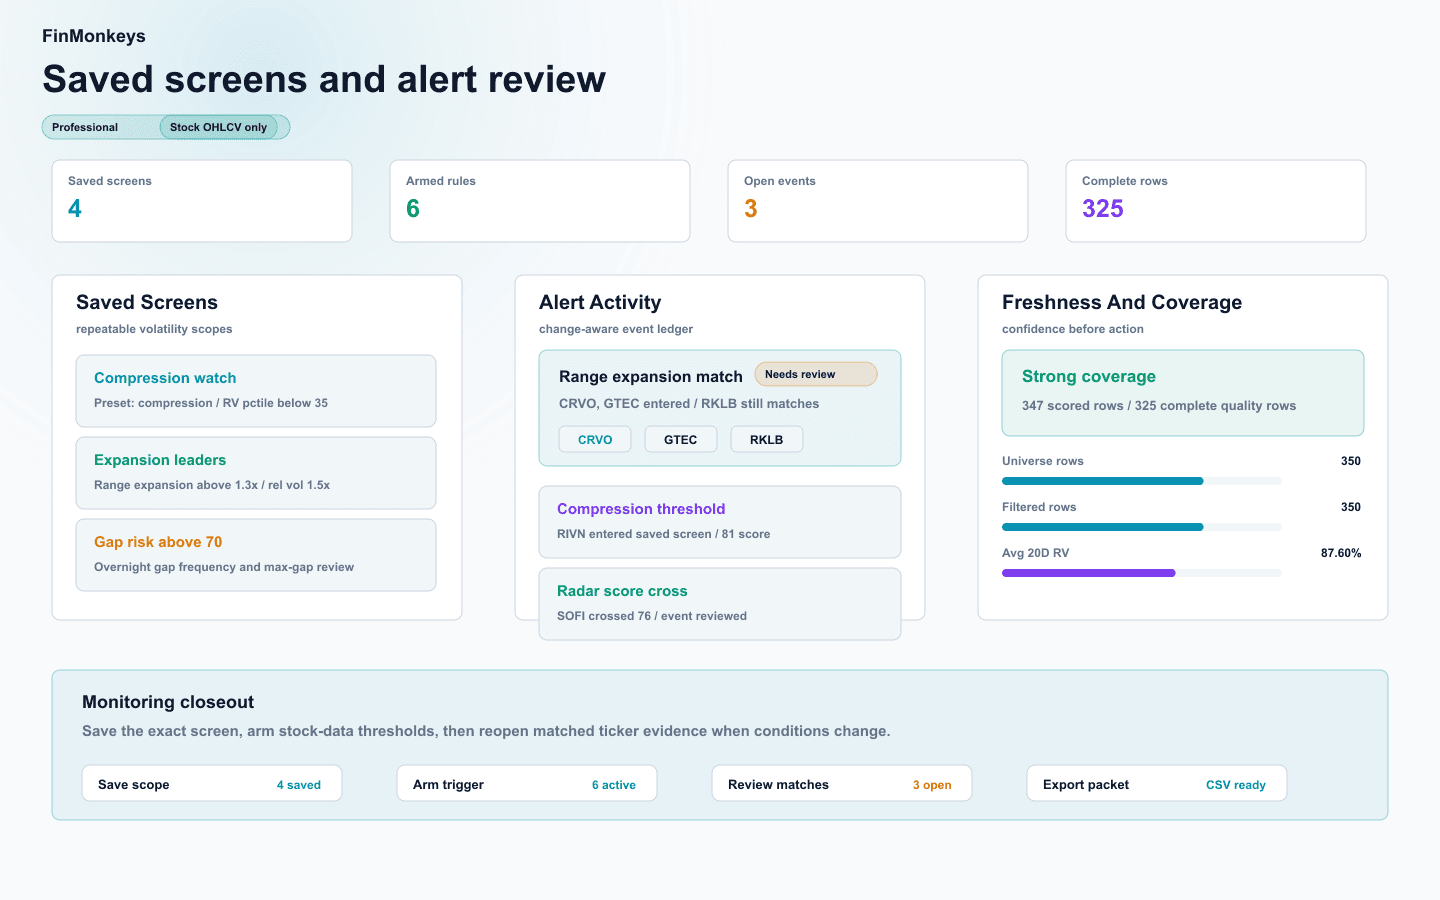Click the Needs review badge
The height and width of the screenshot is (900, 1440).
coord(816,374)
